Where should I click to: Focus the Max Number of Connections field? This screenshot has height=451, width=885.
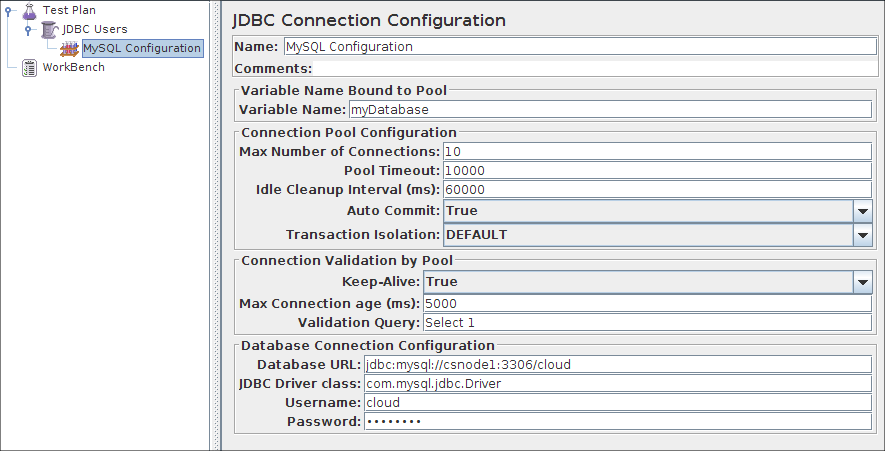(x=657, y=152)
